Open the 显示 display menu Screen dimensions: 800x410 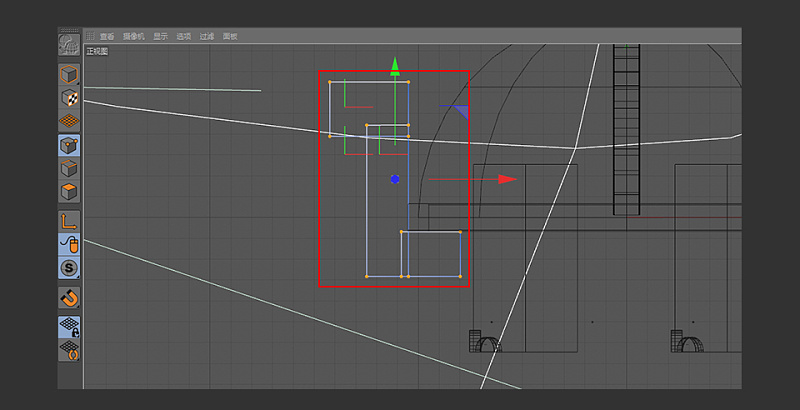[x=160, y=36]
